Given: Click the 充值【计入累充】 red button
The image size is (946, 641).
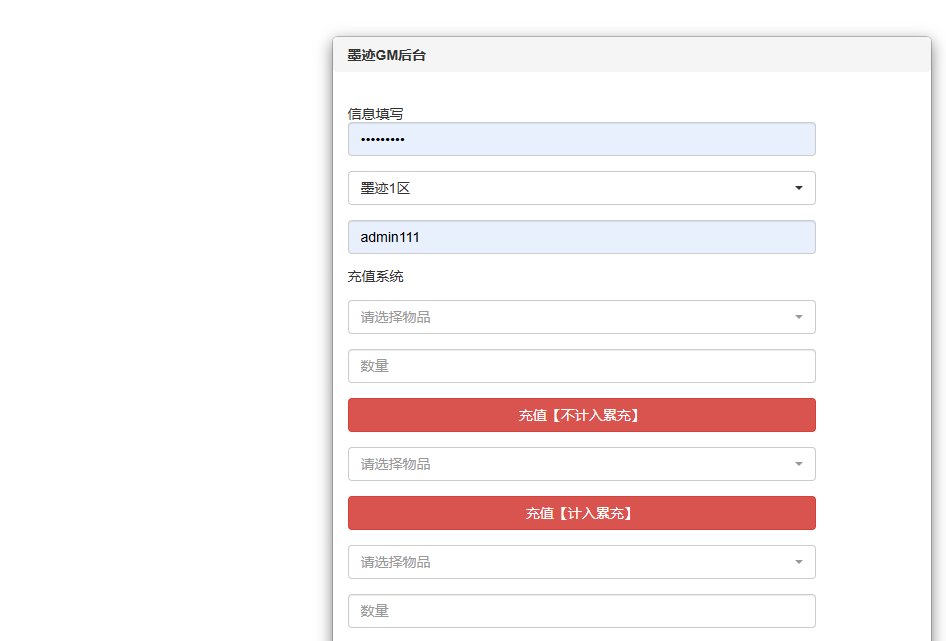Looking at the screenshot, I should (582, 514).
